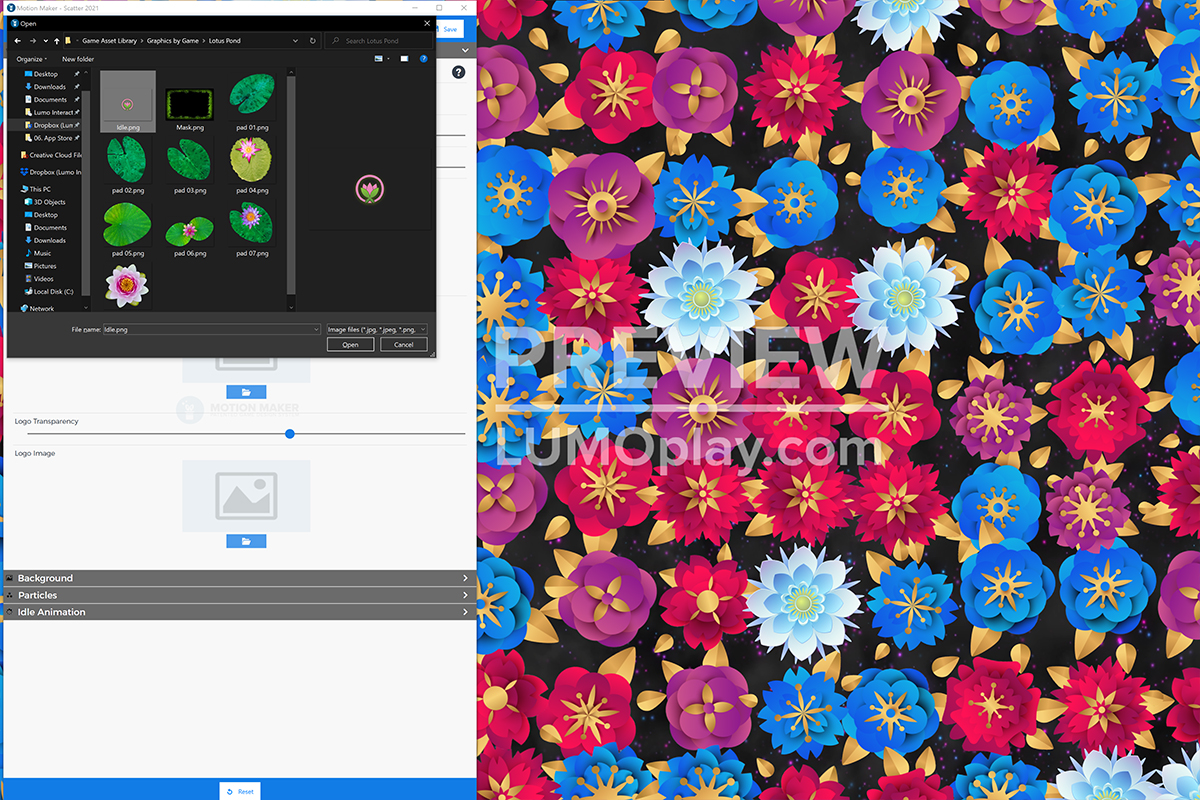1200x800 pixels.
Task: Open file dialog help icon
Action: coord(424,59)
